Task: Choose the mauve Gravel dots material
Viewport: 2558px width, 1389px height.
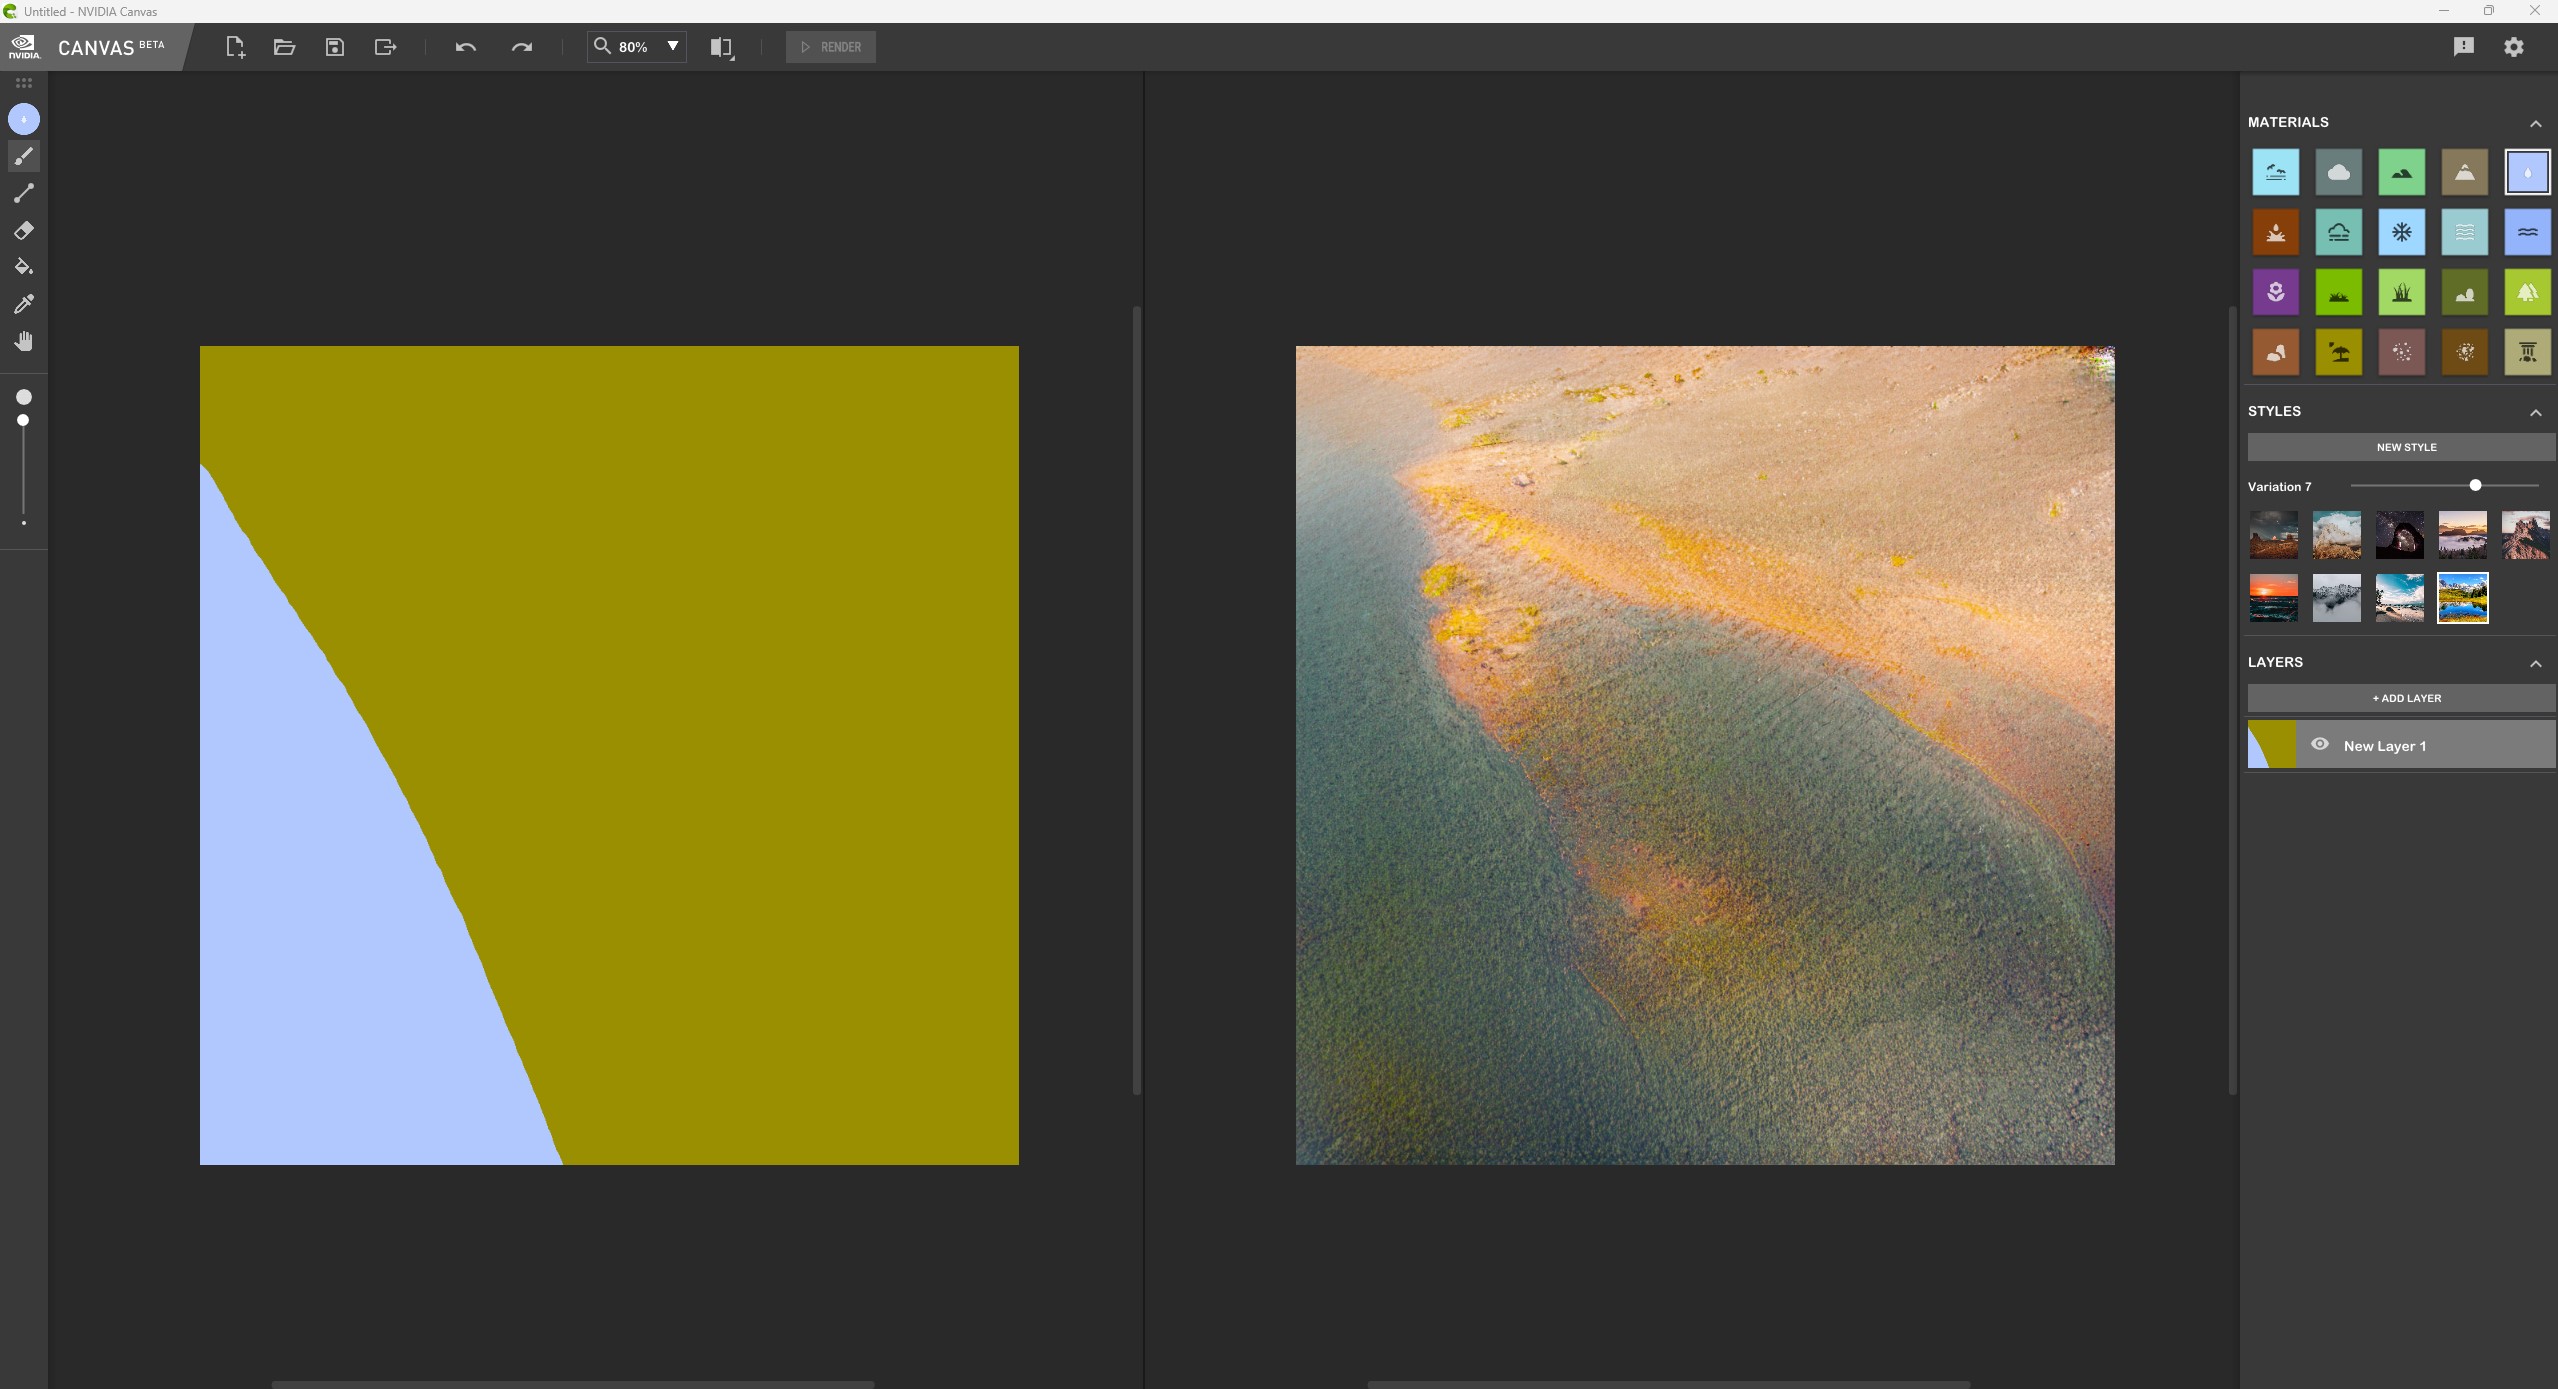Action: tap(2402, 352)
